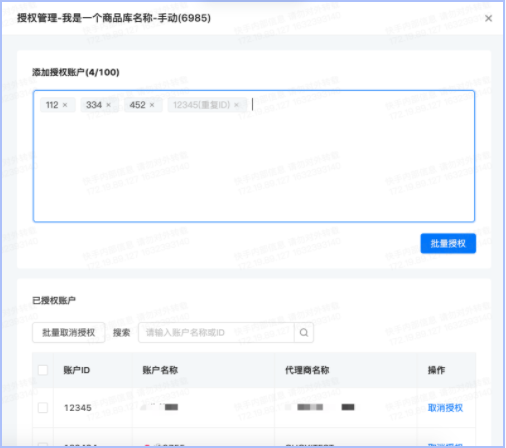This screenshot has height=448, width=506.
Task: Click the 账户名称 column header
Action: coord(160,370)
